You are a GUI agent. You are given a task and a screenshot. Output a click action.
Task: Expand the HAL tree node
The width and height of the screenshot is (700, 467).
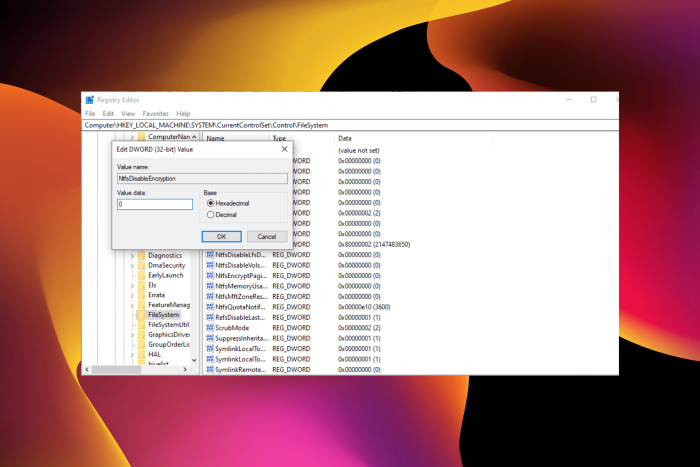click(132, 355)
